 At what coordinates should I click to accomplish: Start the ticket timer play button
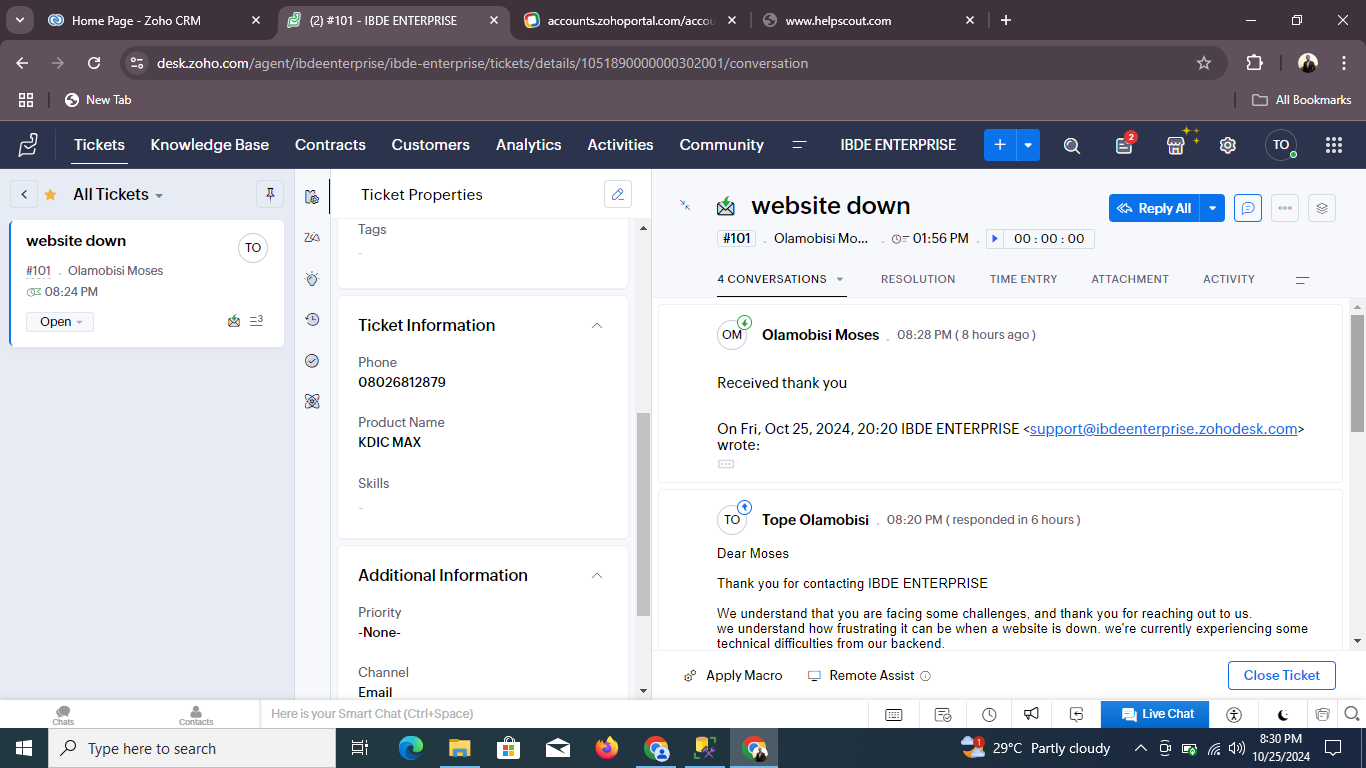click(x=994, y=239)
